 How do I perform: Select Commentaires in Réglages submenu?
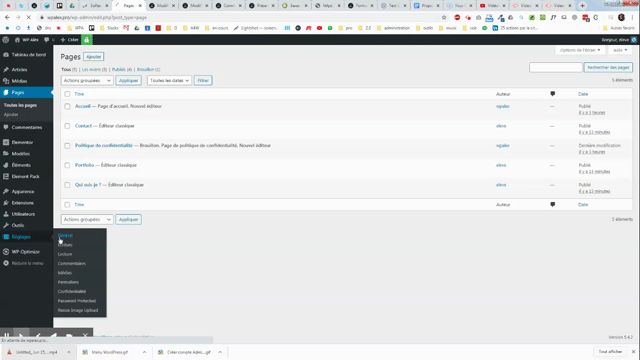72,264
